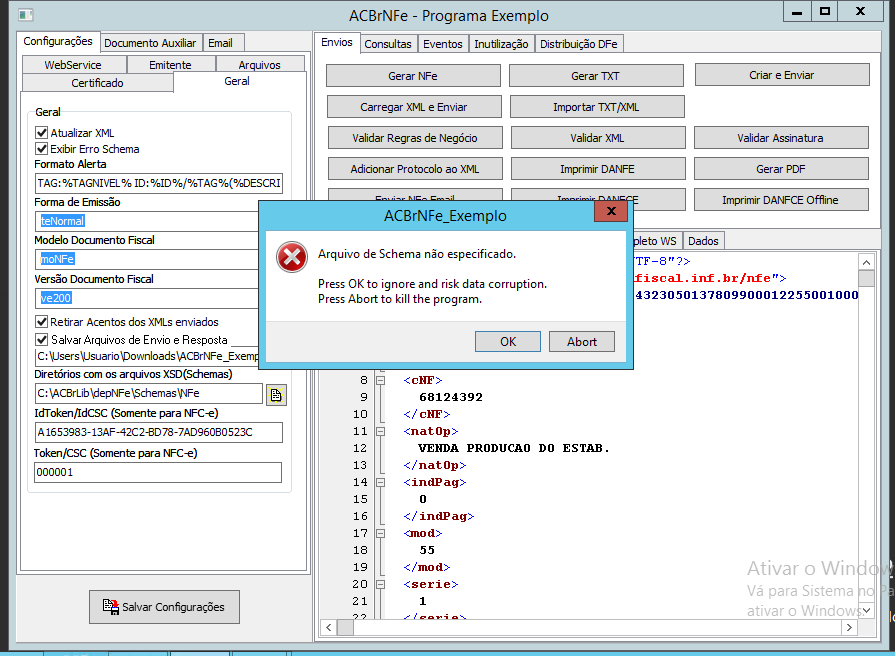Click the XML viewer scroll up arrow
Viewport: 895px width, 656px height.
(866, 262)
